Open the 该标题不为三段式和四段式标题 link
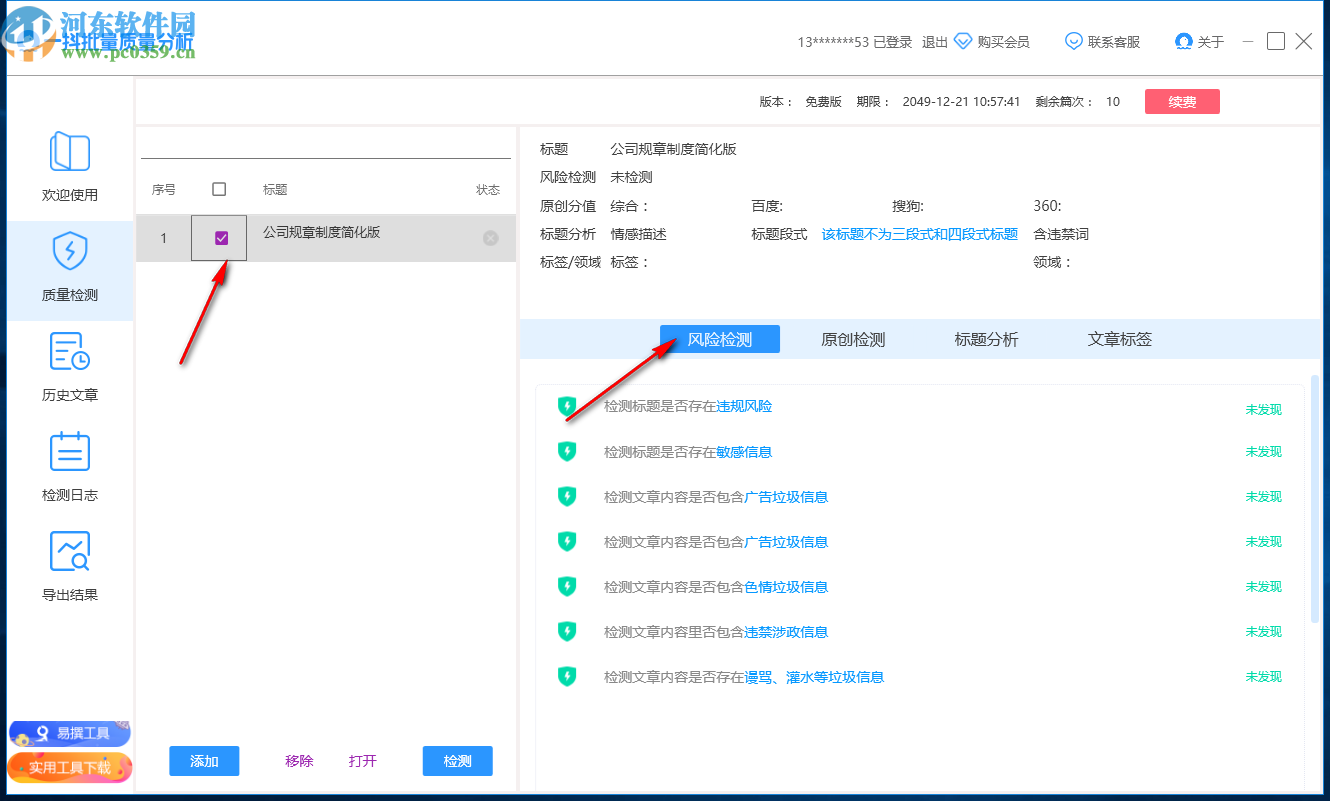 click(x=919, y=234)
